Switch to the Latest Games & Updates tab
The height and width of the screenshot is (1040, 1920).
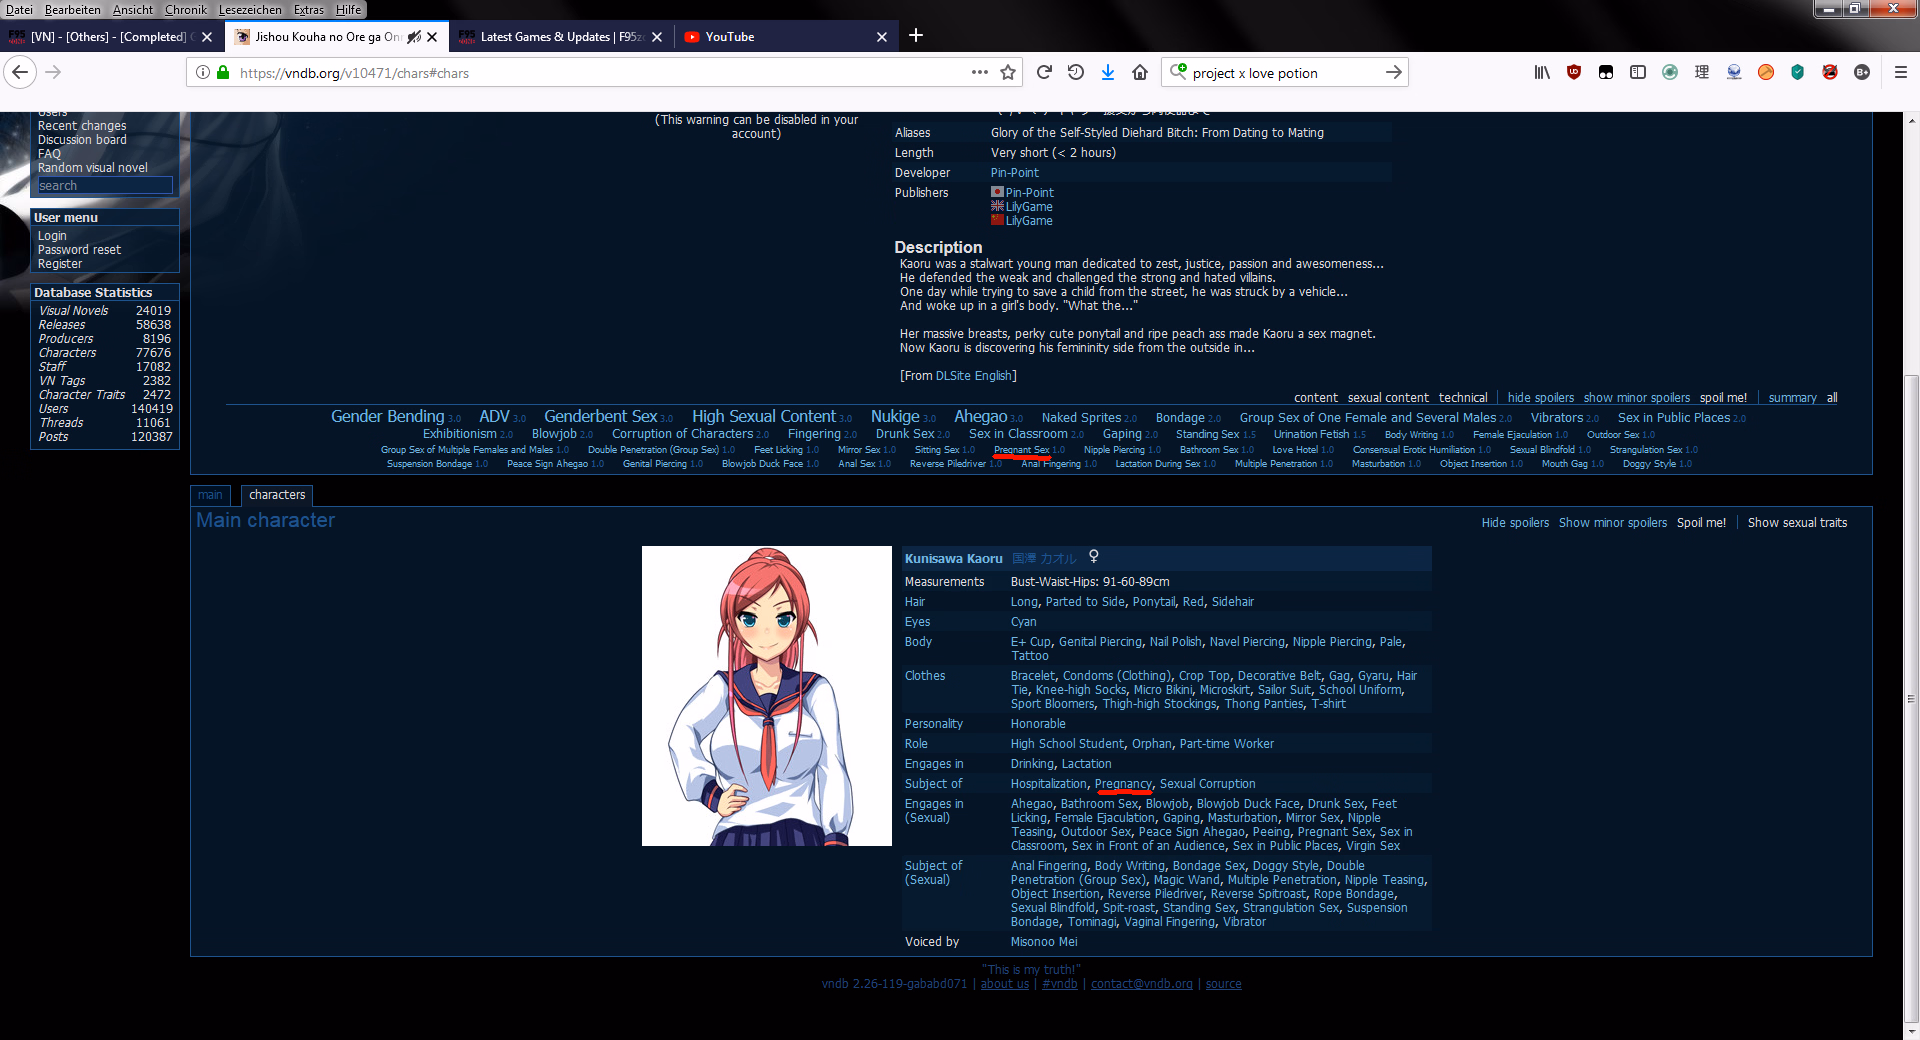(x=560, y=37)
